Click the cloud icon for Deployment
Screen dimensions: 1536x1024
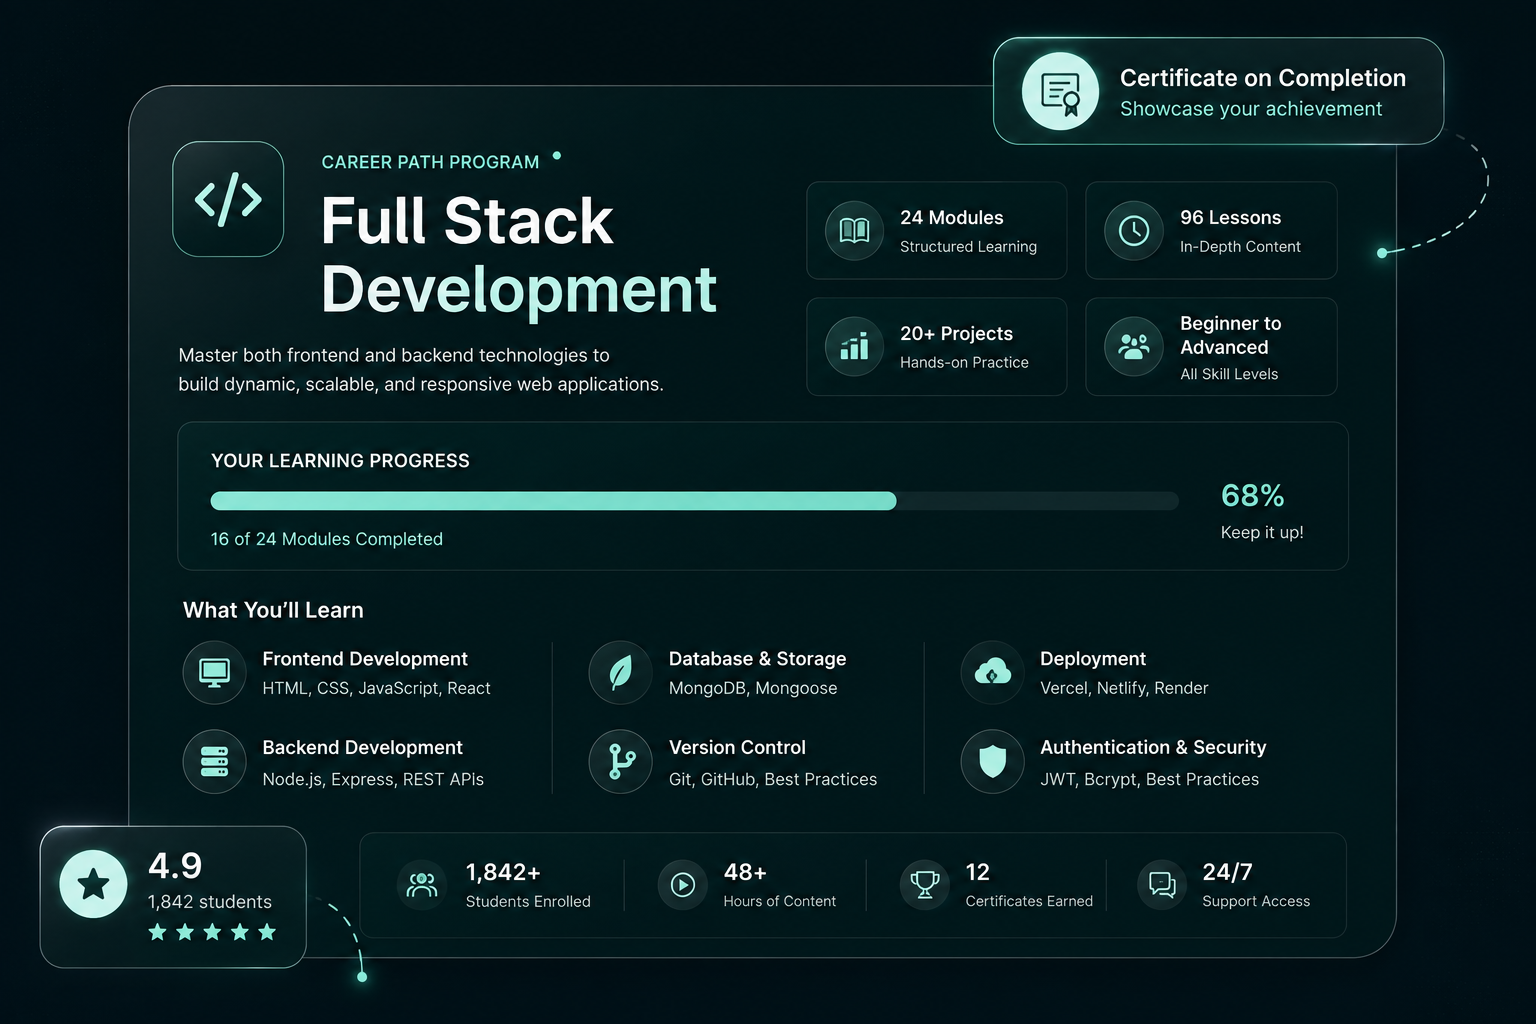tap(992, 672)
